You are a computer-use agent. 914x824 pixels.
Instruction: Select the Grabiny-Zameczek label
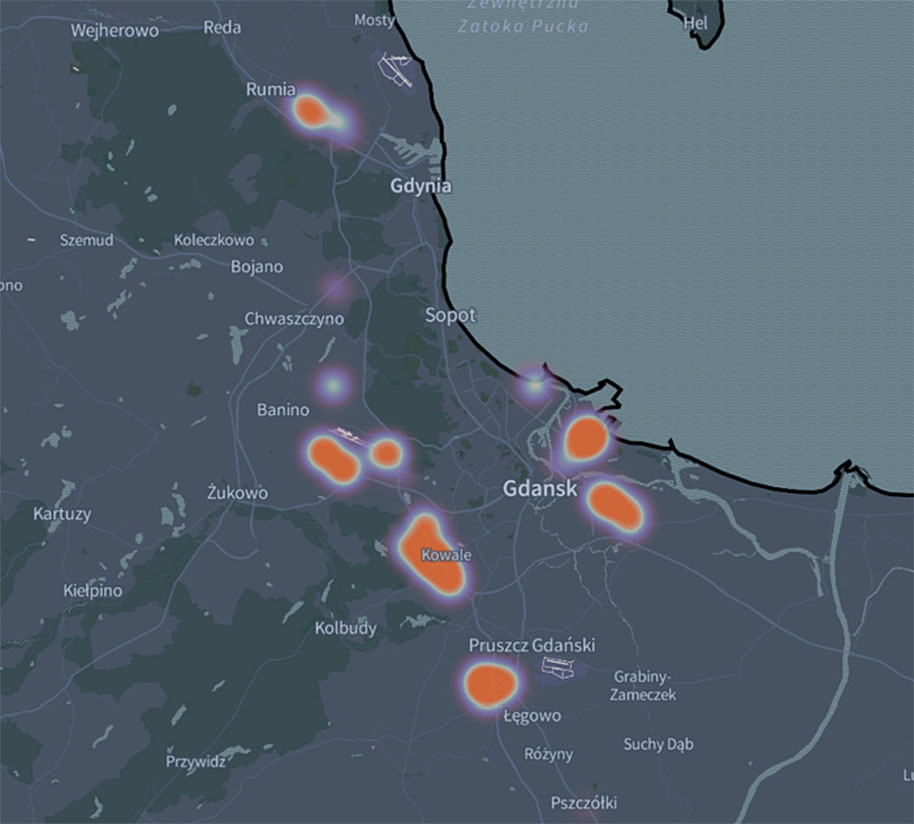point(644,684)
